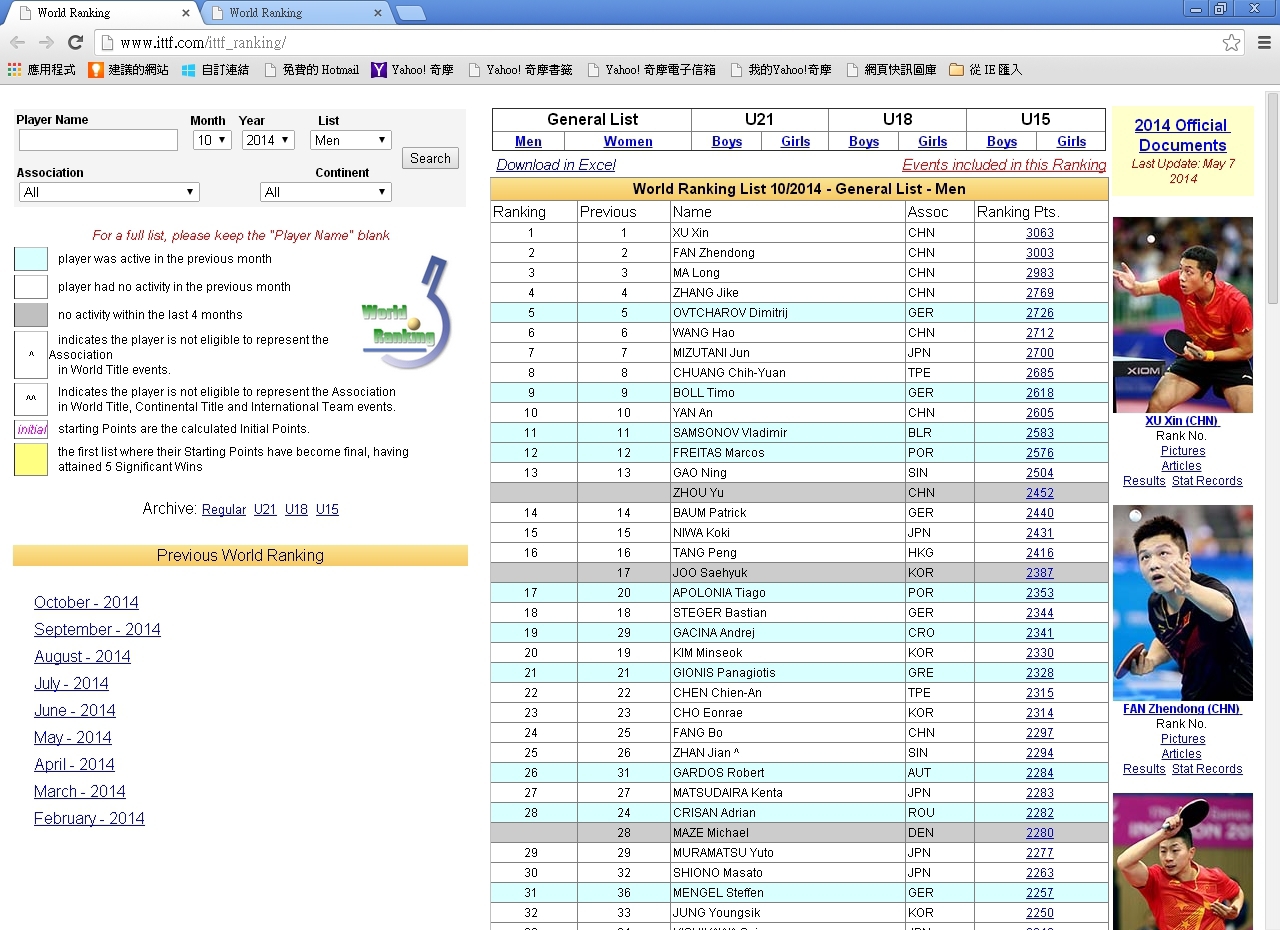Expand the Association dropdown
1280x930 pixels.
point(109,192)
